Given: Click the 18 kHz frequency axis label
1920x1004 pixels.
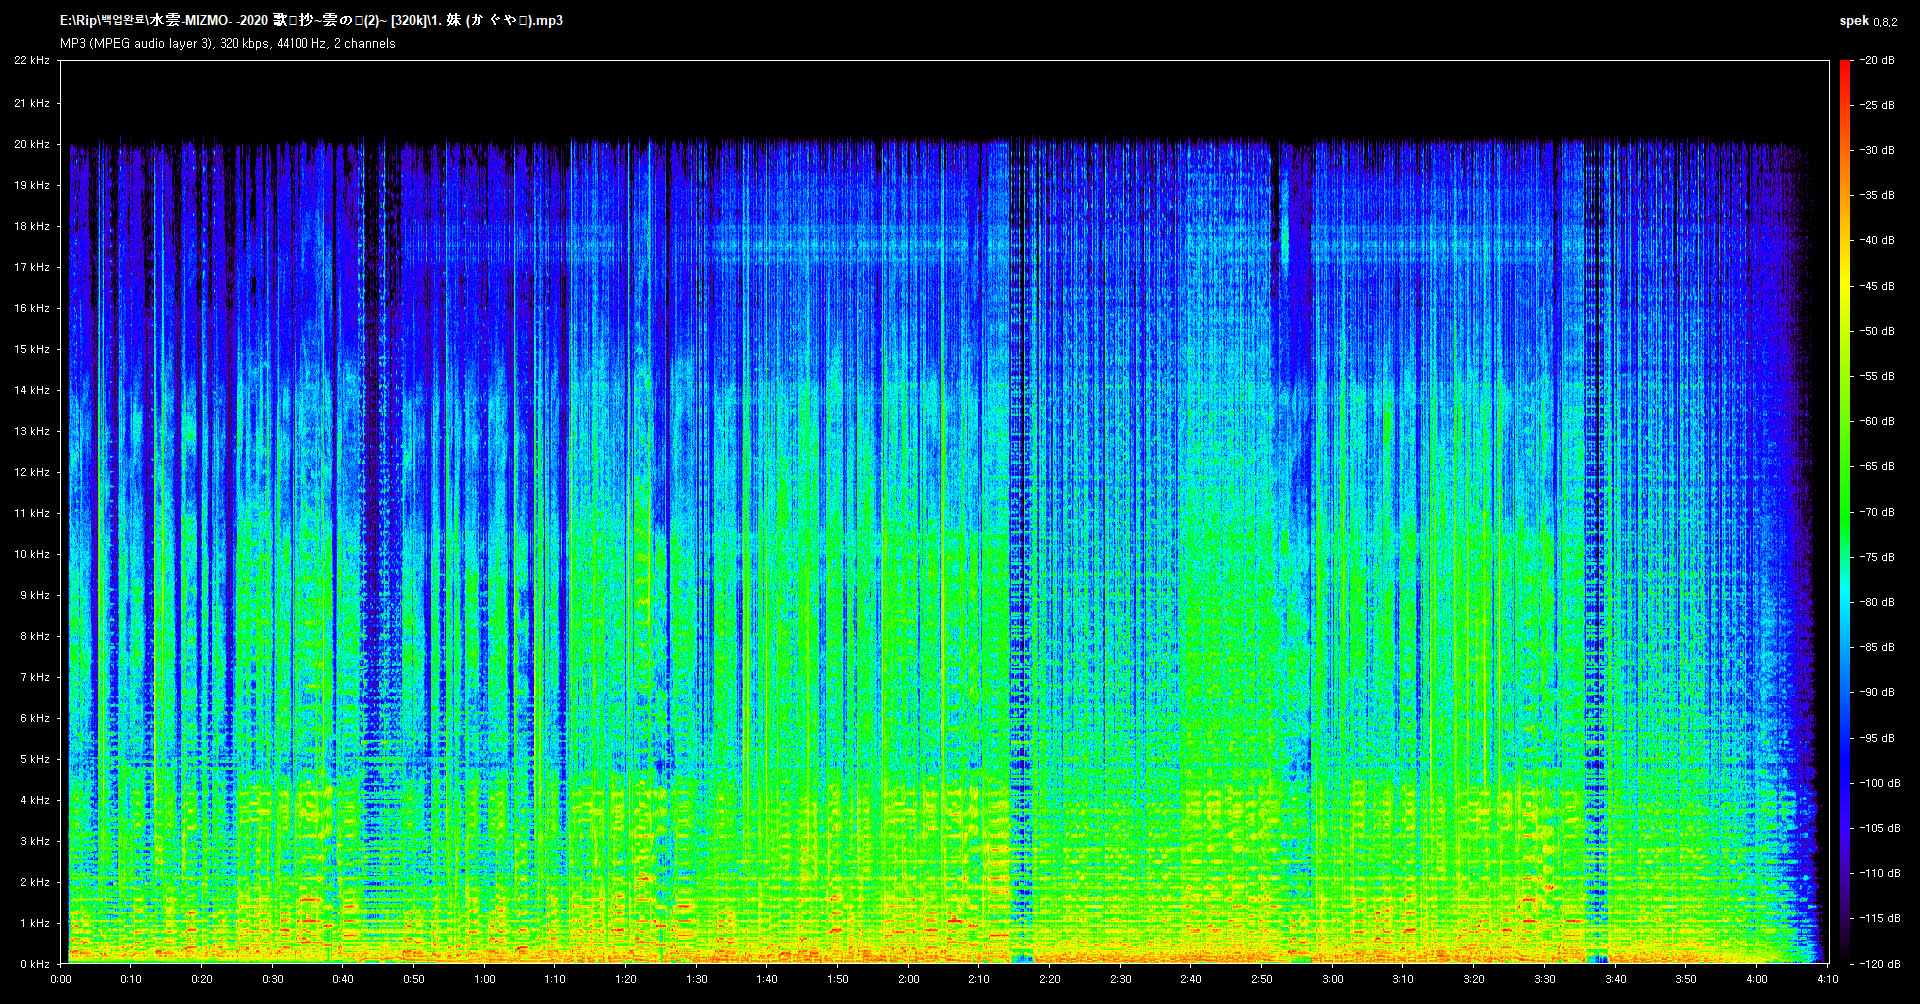Looking at the screenshot, I should (x=32, y=226).
